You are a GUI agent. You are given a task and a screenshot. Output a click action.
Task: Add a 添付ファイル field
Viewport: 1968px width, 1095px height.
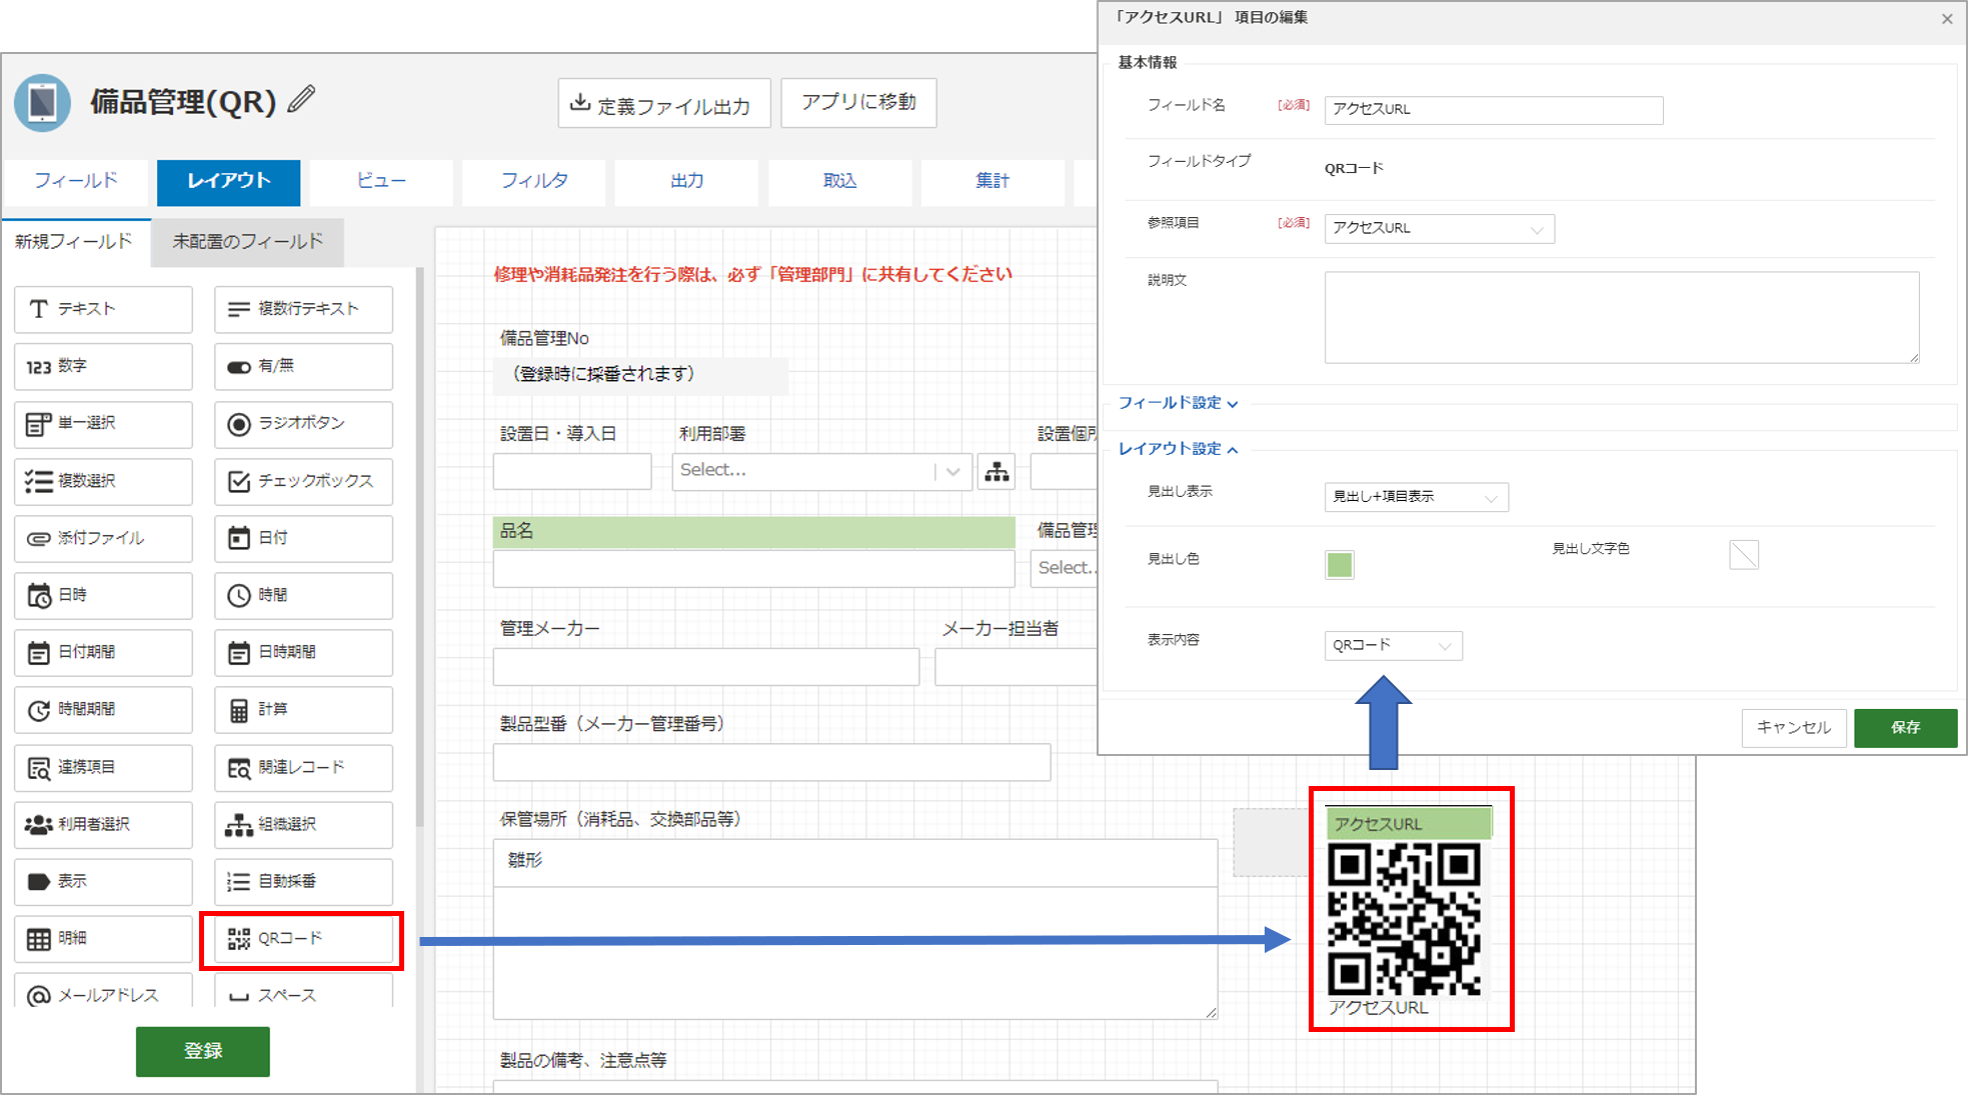click(103, 538)
